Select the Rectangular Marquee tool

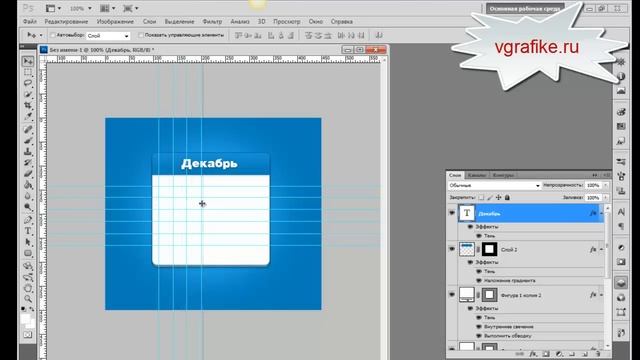pos(28,73)
